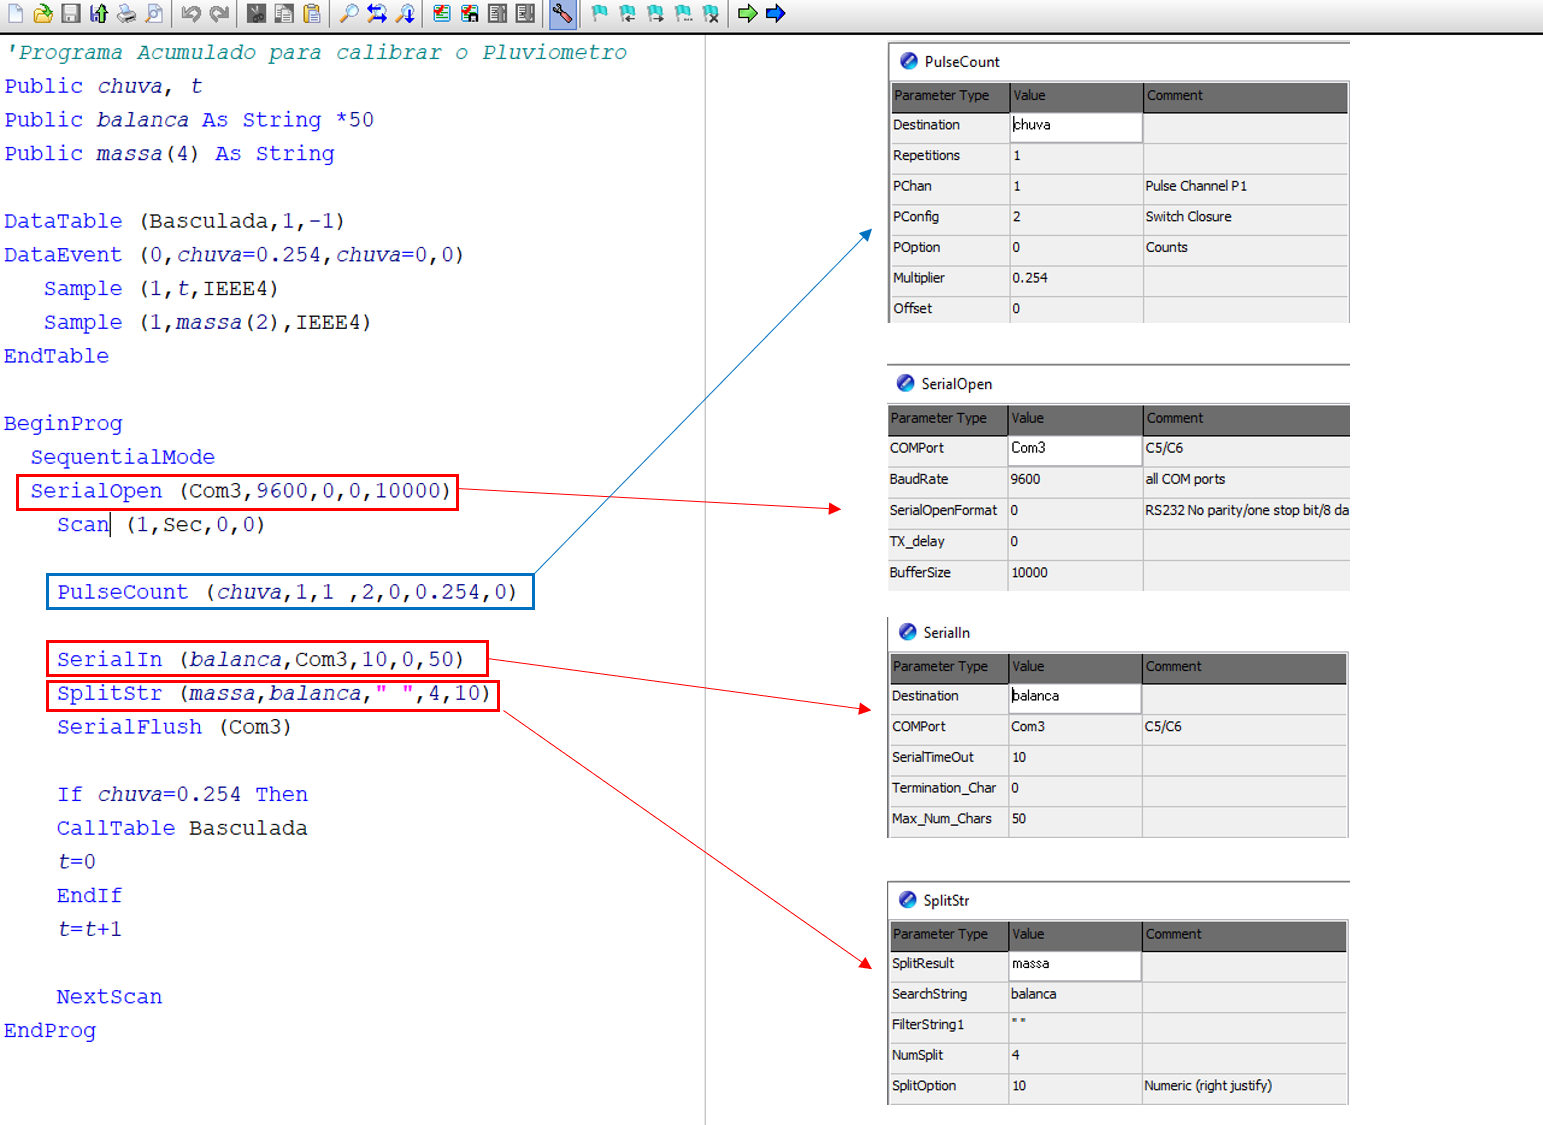The height and width of the screenshot is (1125, 1543).
Task: Undo the last edit
Action: pyautogui.click(x=191, y=13)
